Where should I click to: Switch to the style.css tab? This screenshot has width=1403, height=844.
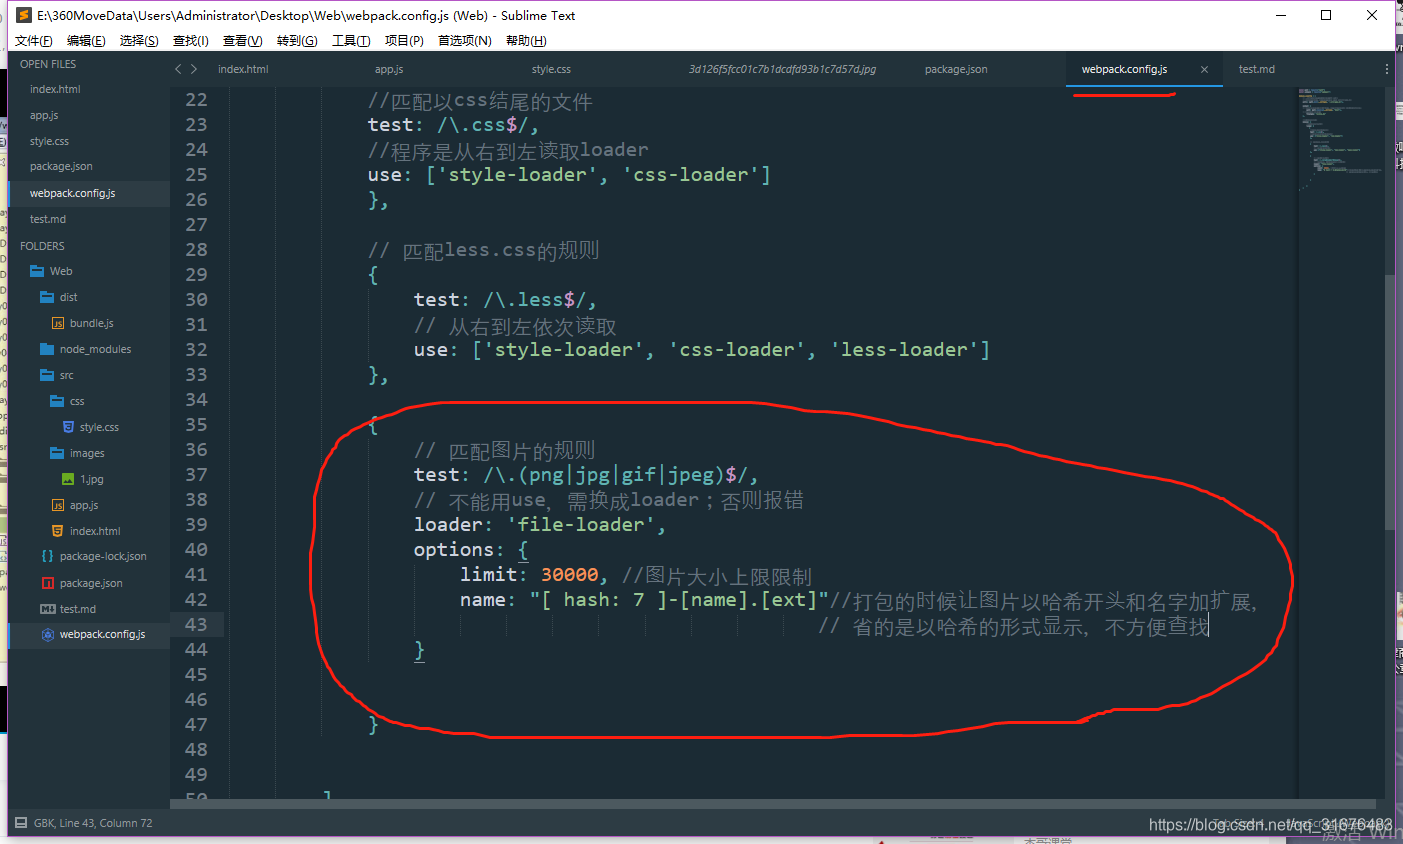(x=551, y=69)
